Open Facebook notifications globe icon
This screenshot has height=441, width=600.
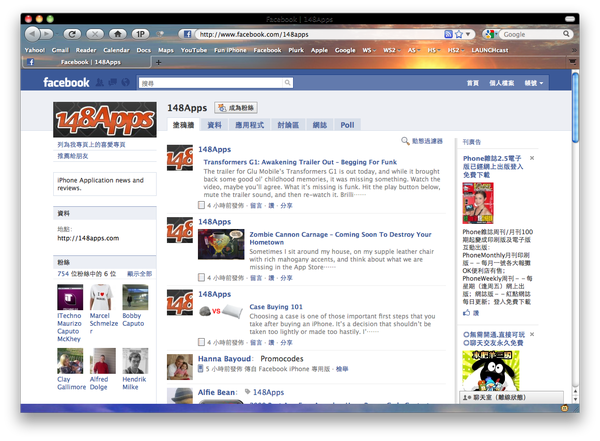[125, 82]
